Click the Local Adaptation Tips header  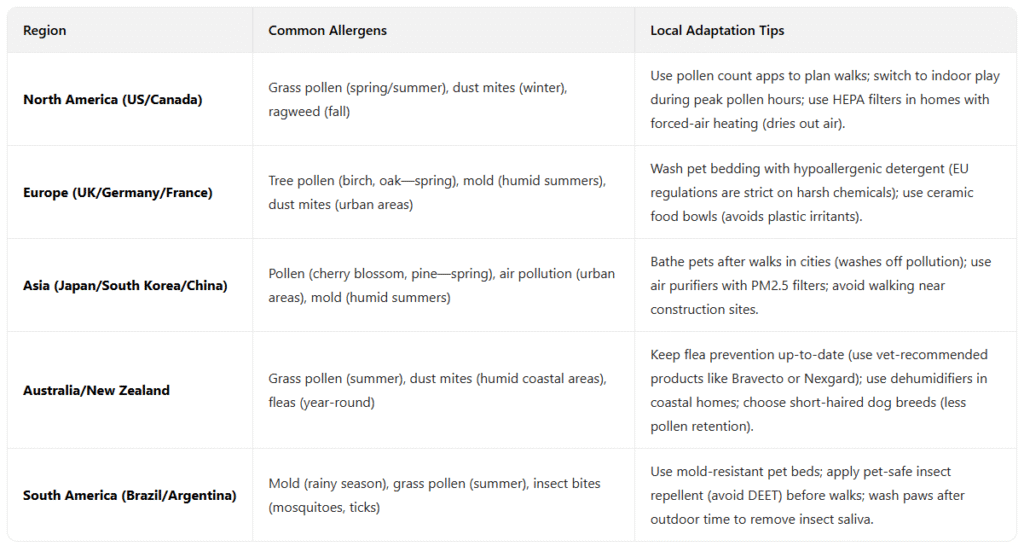click(x=717, y=31)
